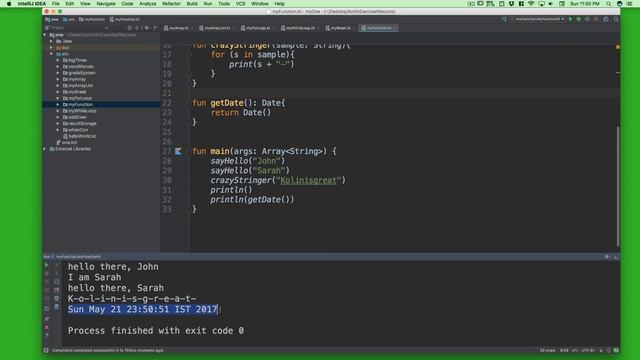The height and width of the screenshot is (360, 640).
Task: Expand the External Libraries node
Action: pyautogui.click(x=45, y=149)
